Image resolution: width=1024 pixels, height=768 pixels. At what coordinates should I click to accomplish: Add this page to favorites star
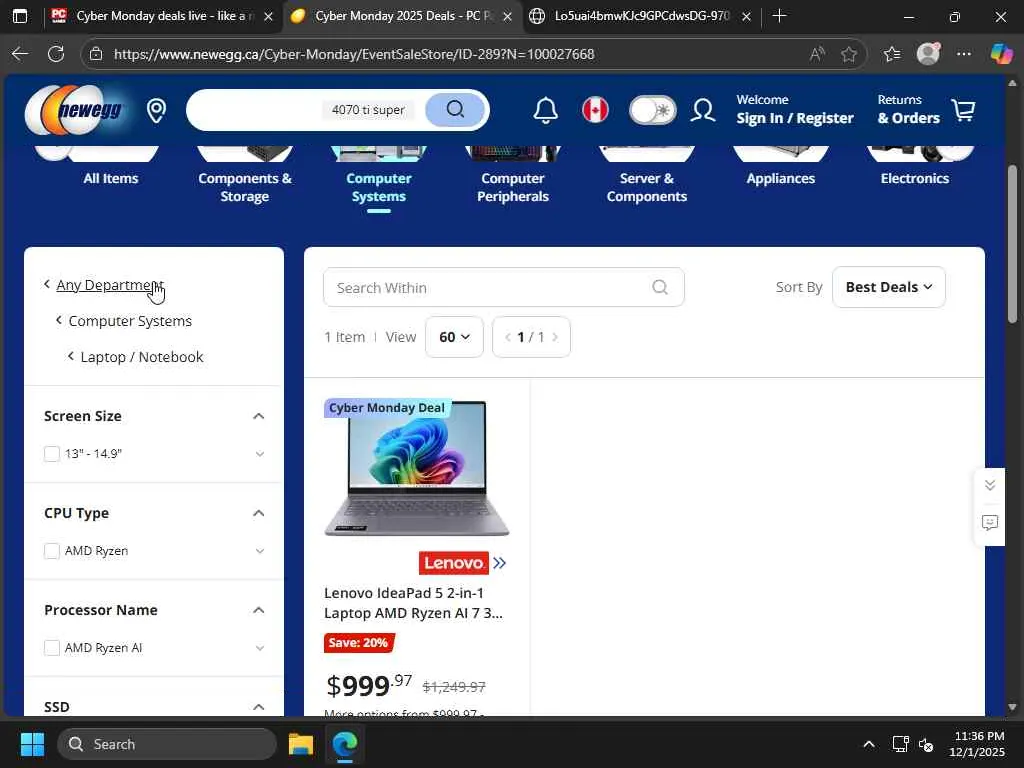tap(849, 54)
